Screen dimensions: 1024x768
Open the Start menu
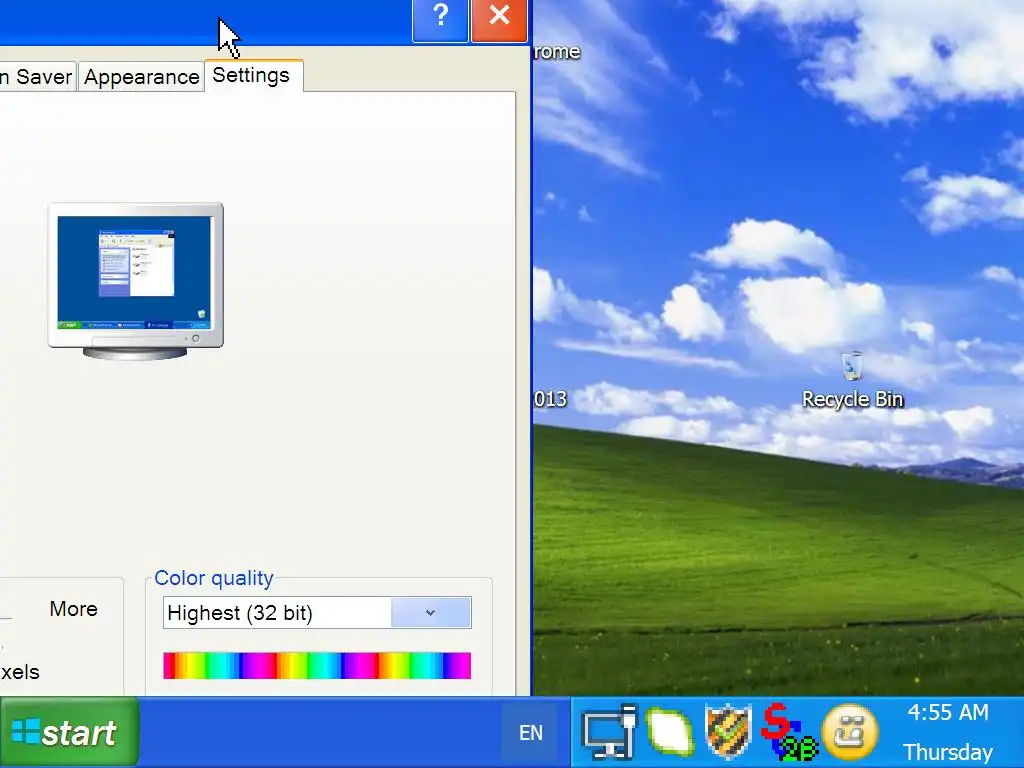pos(69,732)
